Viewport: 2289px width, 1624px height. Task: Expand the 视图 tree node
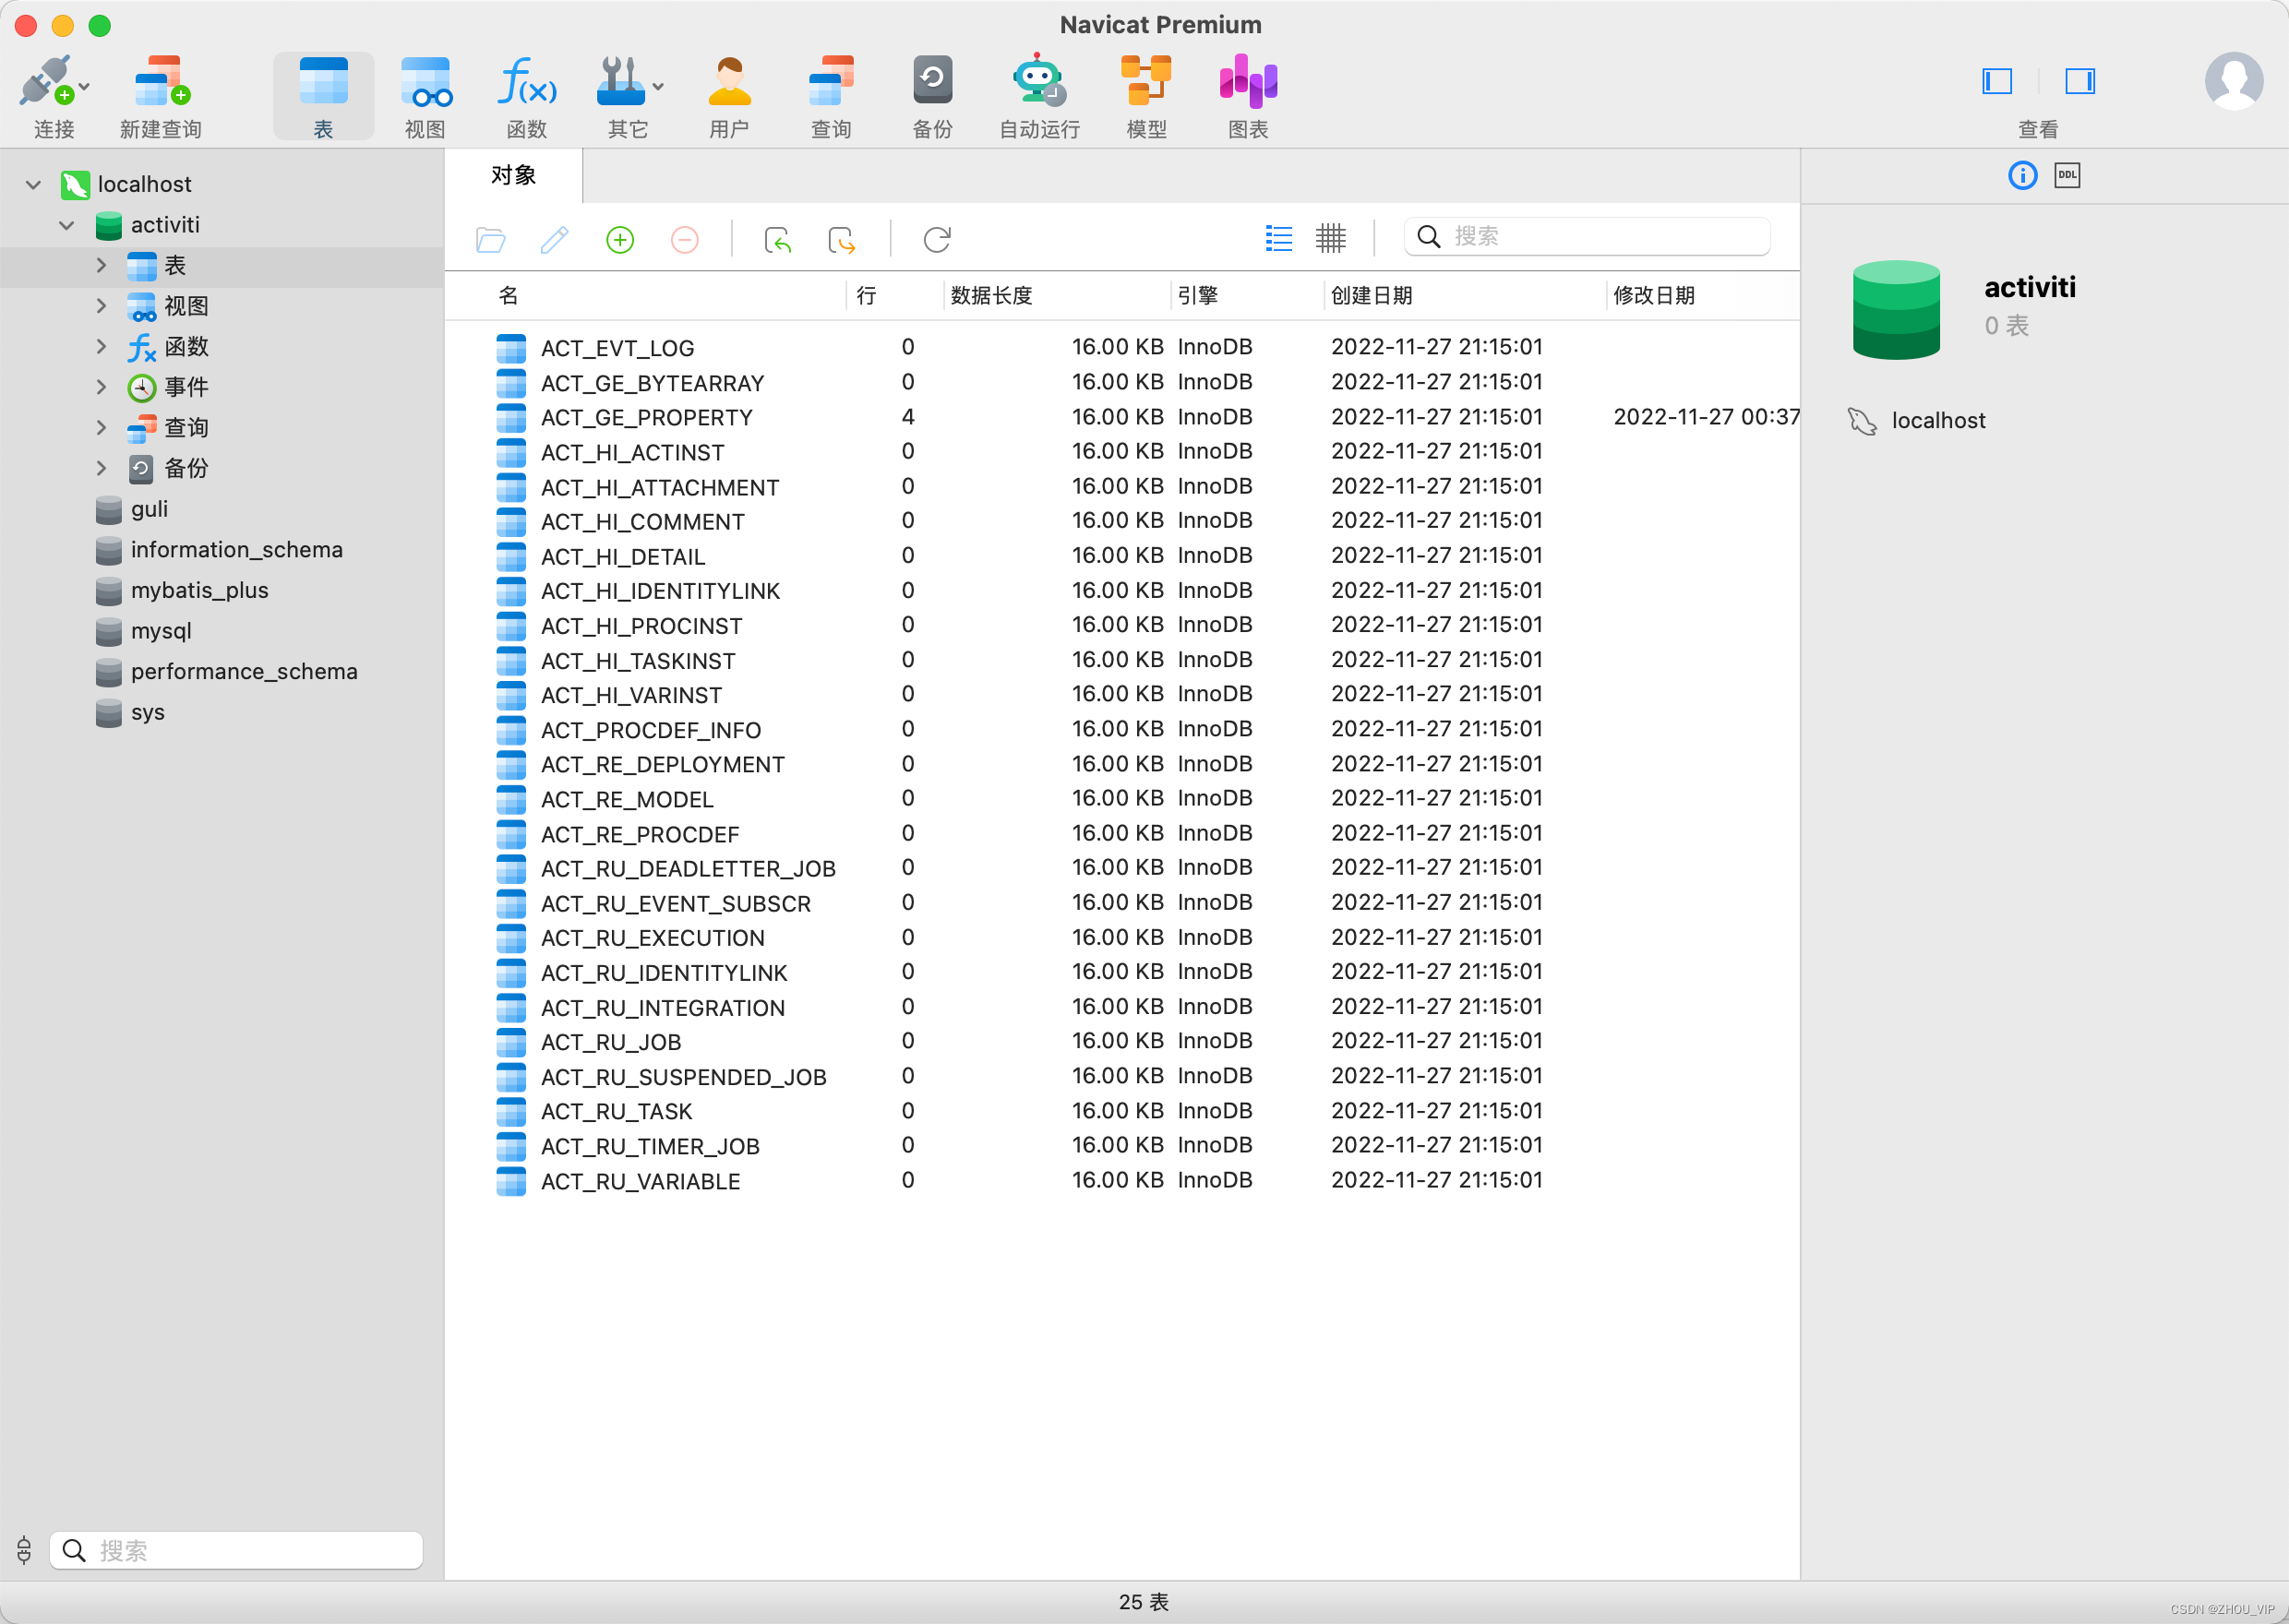(x=101, y=306)
